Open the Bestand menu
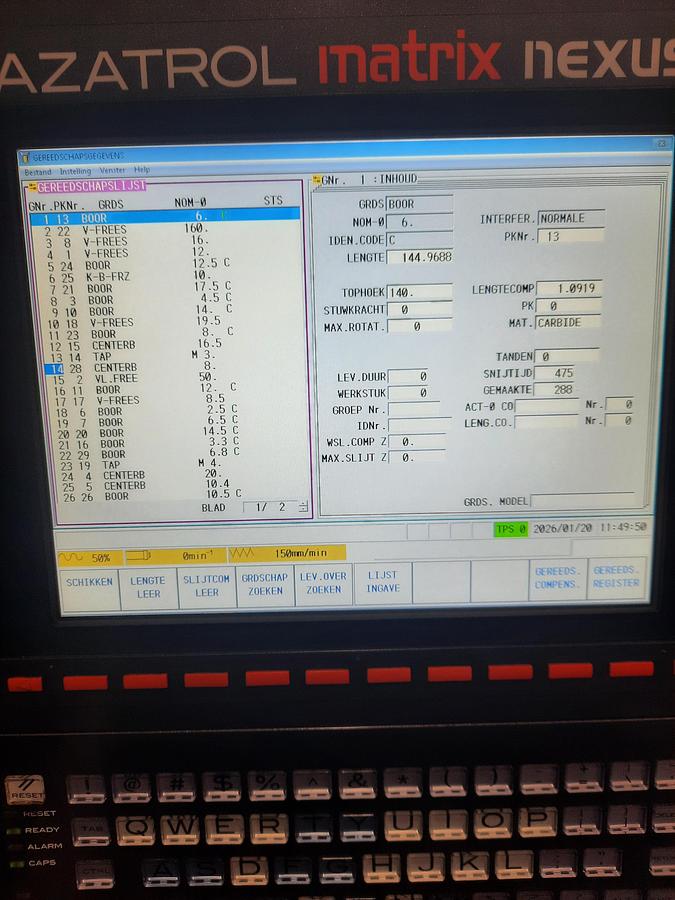 (36, 171)
